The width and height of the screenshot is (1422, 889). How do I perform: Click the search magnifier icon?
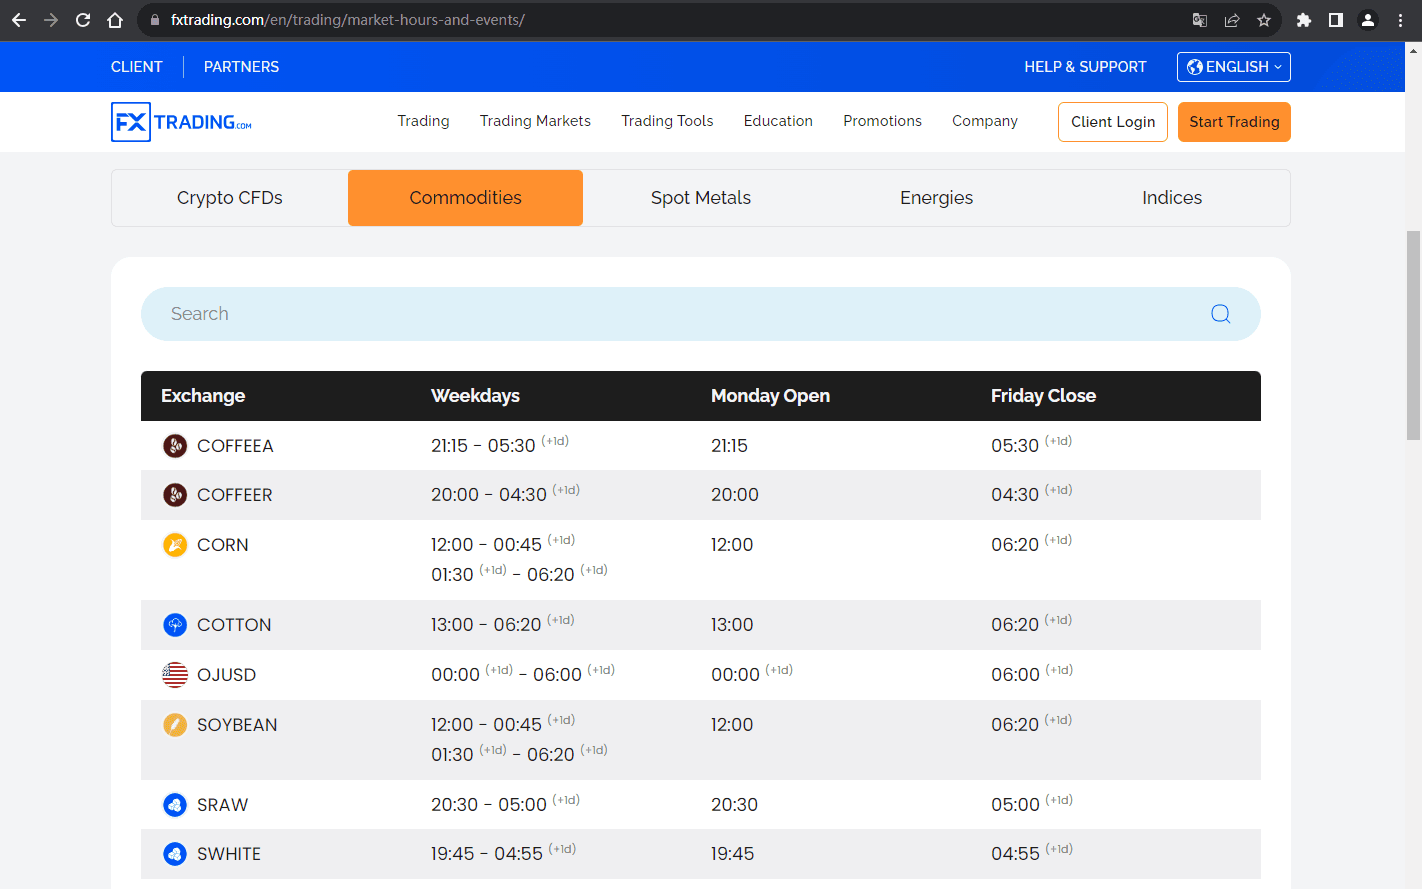[1220, 314]
